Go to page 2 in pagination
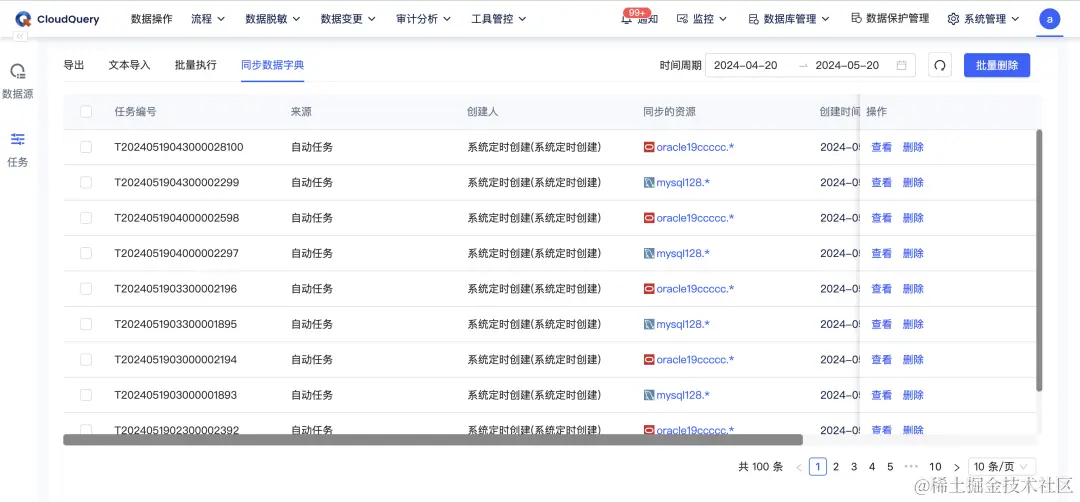The image size is (1080, 502). click(x=836, y=467)
